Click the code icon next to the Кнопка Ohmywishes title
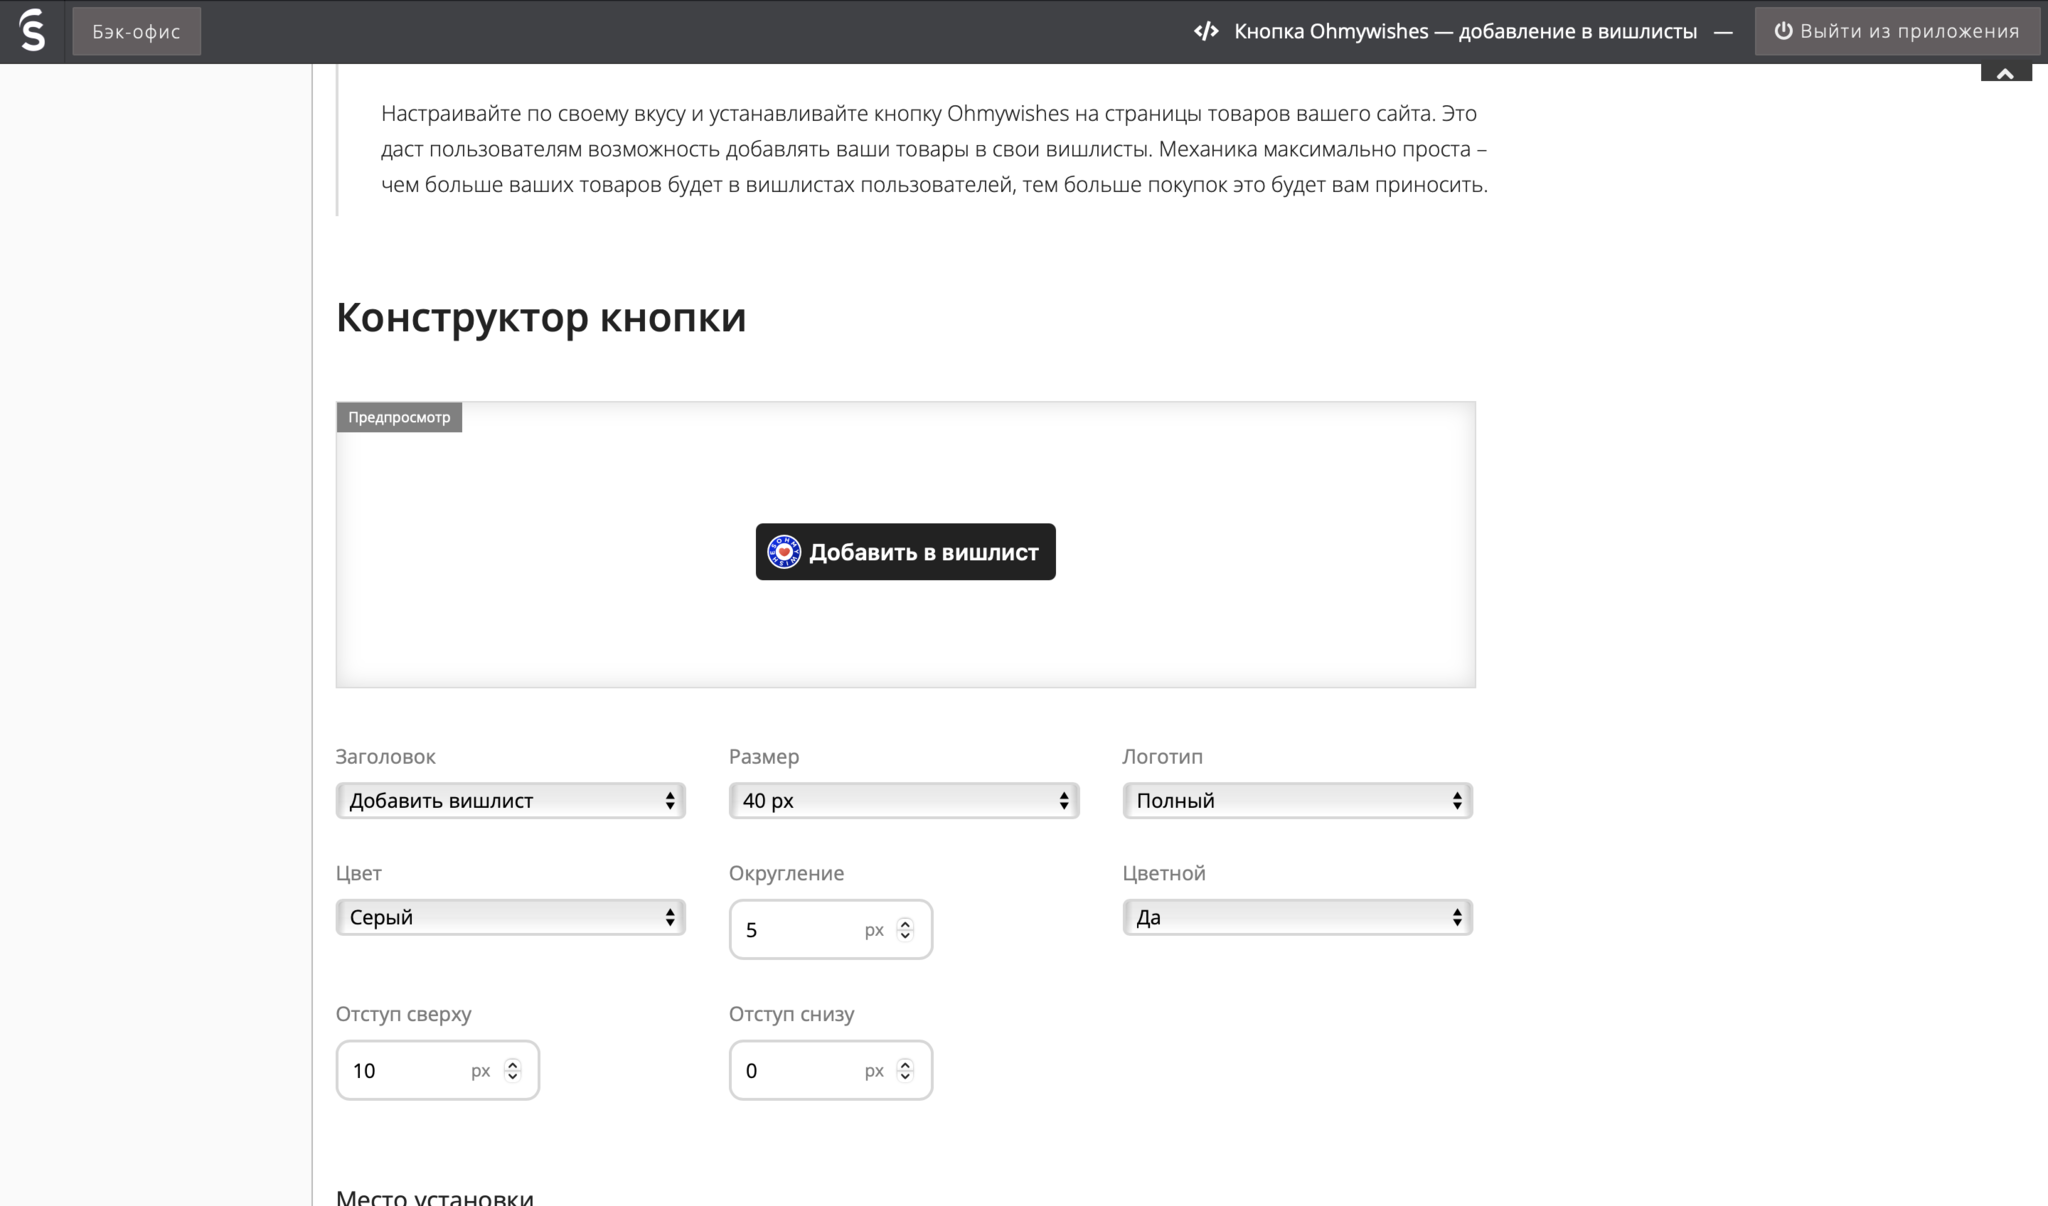The width and height of the screenshot is (2048, 1206). coord(1206,31)
